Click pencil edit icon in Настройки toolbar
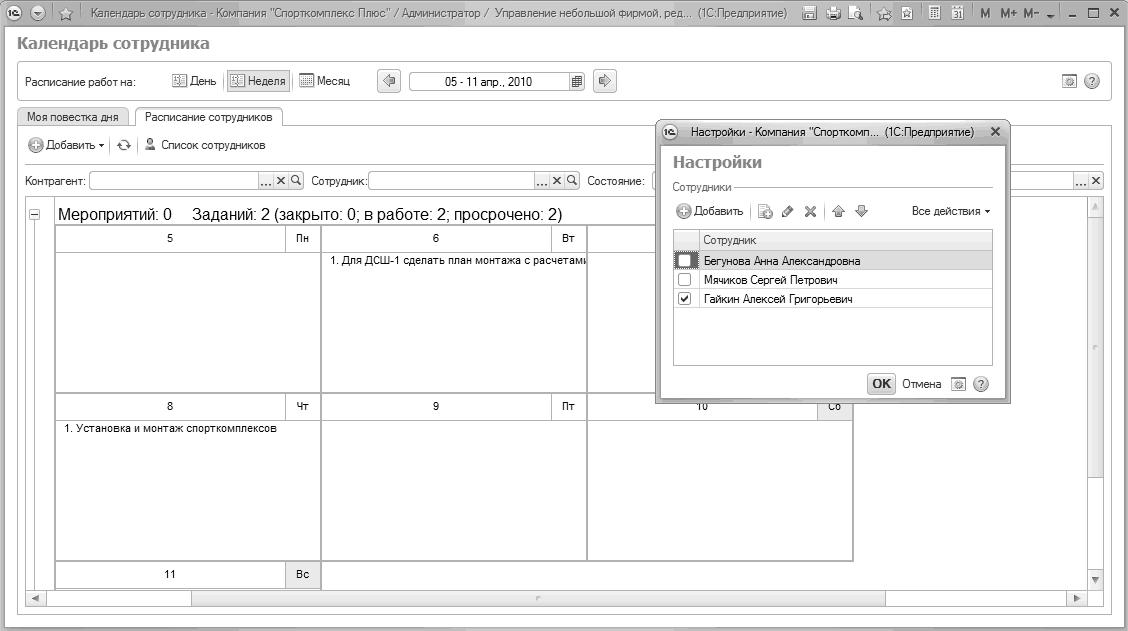 tap(788, 212)
